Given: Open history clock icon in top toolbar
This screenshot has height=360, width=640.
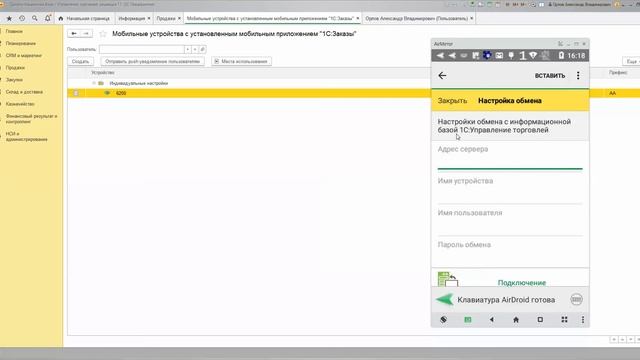Looking at the screenshot, I should [x=22, y=18].
